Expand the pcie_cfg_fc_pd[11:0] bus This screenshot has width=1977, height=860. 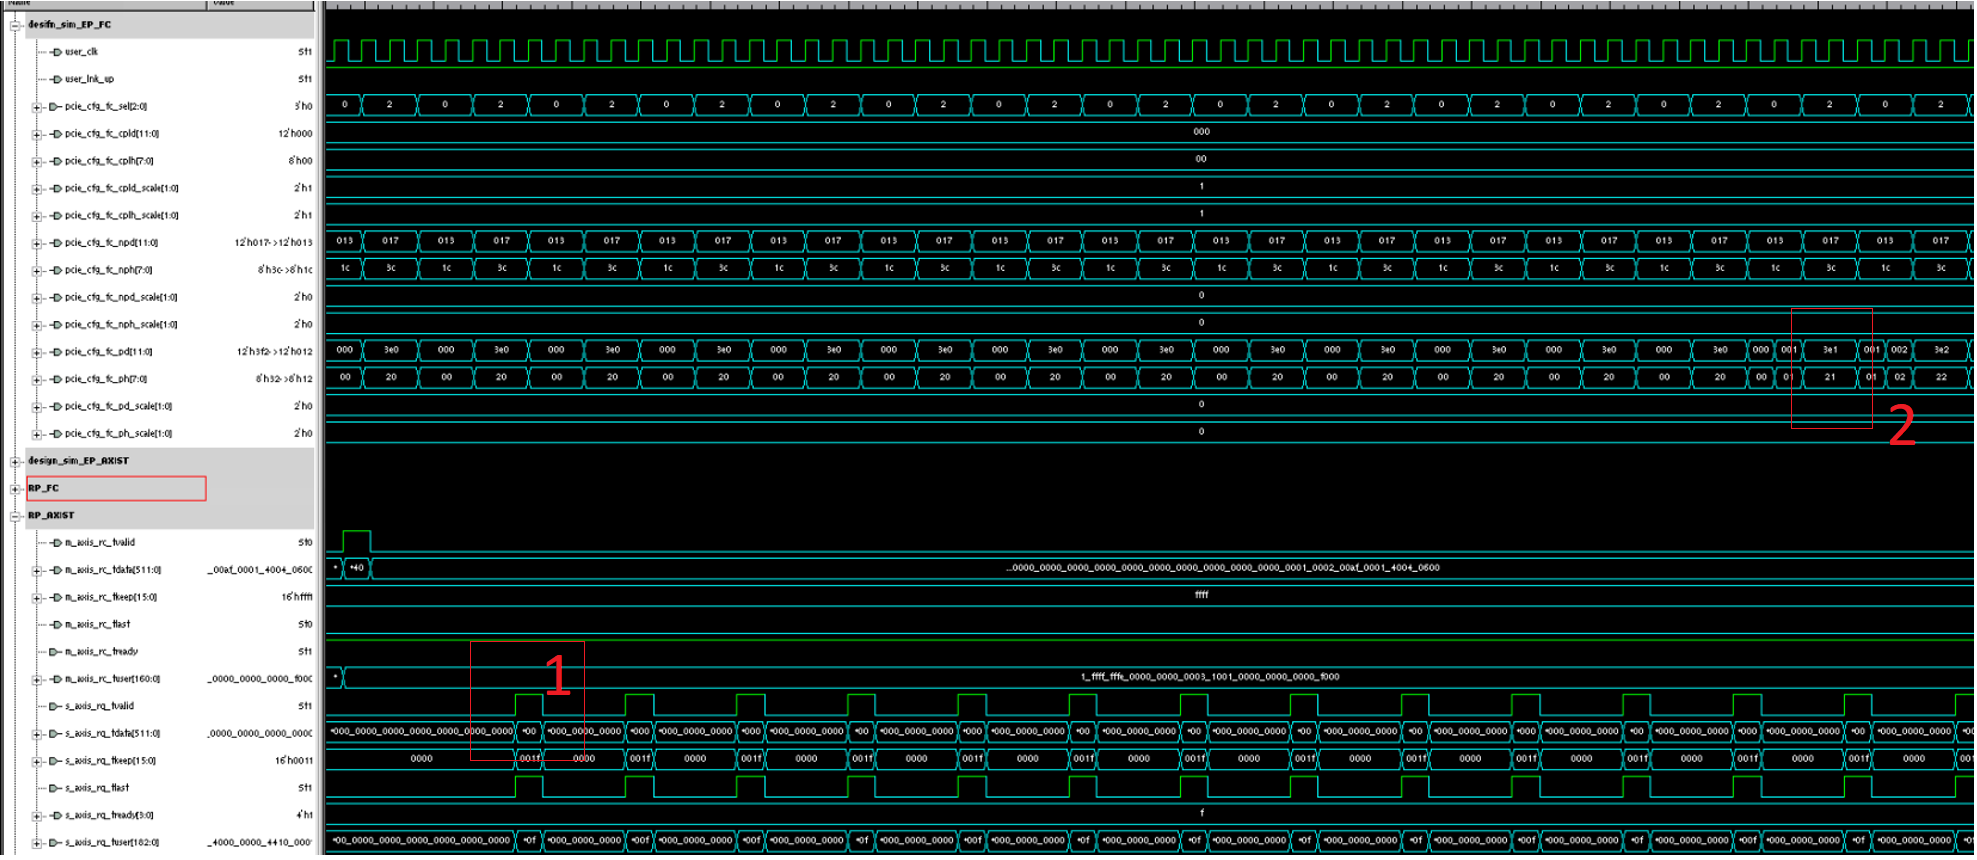(37, 352)
